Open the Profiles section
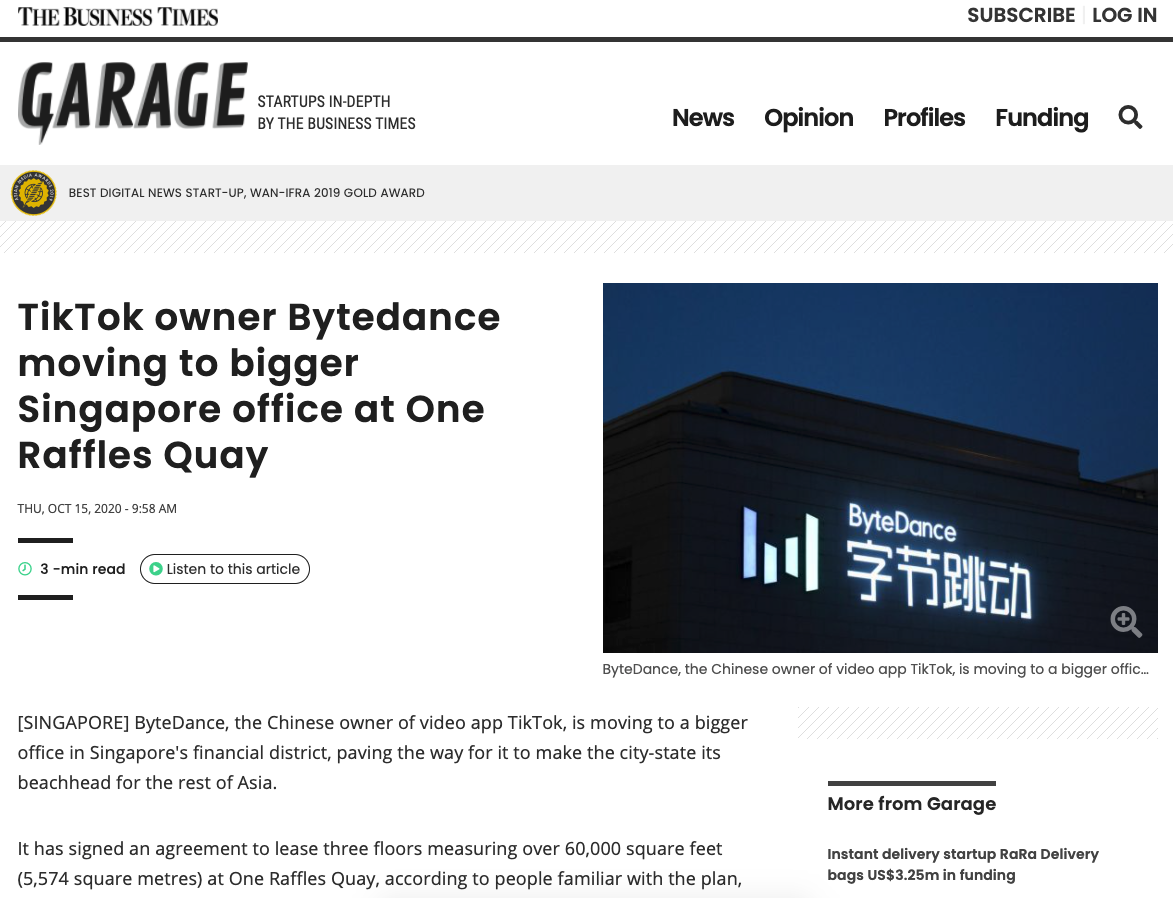Image resolution: width=1173 pixels, height=898 pixels. (924, 117)
